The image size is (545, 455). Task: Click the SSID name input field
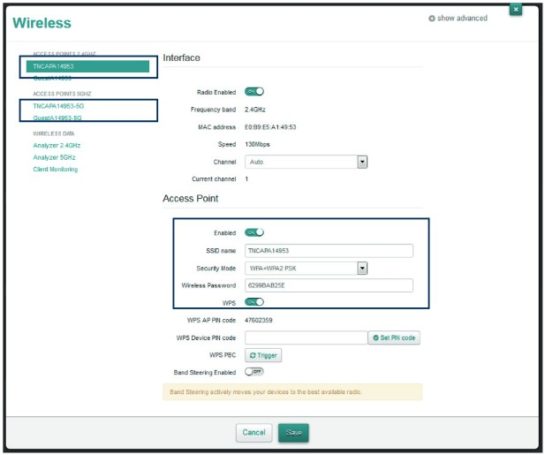coord(329,251)
